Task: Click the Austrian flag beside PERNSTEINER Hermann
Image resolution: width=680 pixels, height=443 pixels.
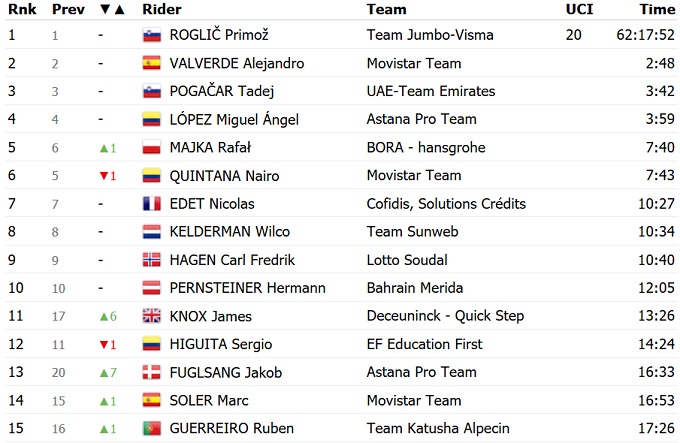Action: click(151, 288)
